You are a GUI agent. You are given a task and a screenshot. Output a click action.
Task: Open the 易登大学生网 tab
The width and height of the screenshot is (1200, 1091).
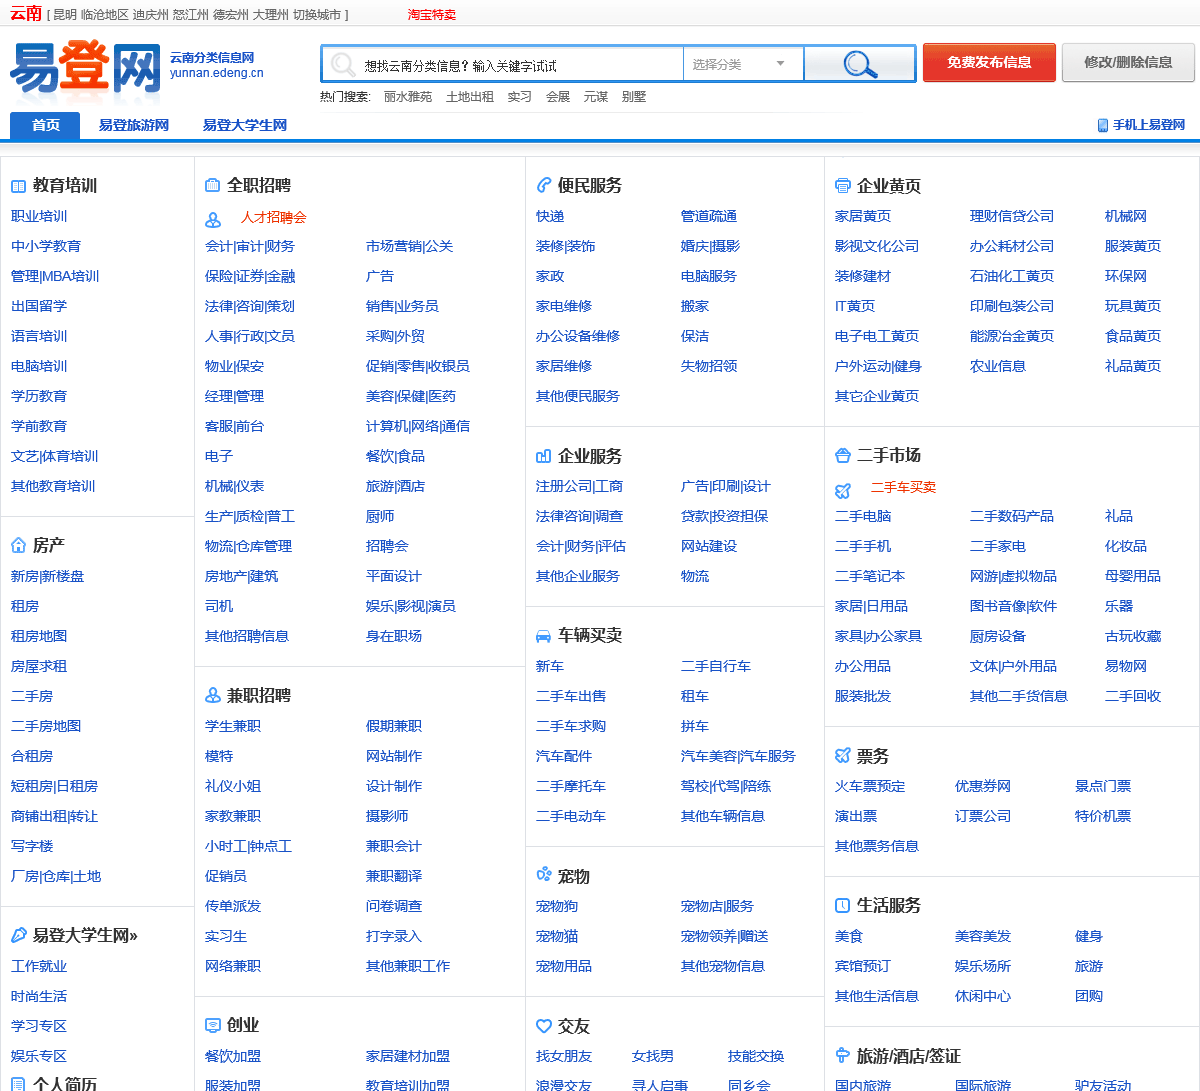(x=245, y=125)
